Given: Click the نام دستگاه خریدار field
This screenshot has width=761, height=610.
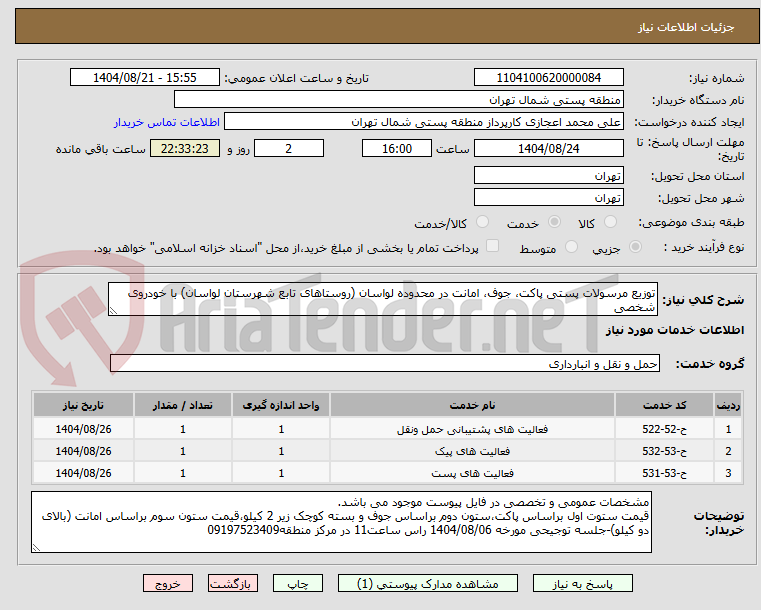Looking at the screenshot, I should (x=398, y=100).
